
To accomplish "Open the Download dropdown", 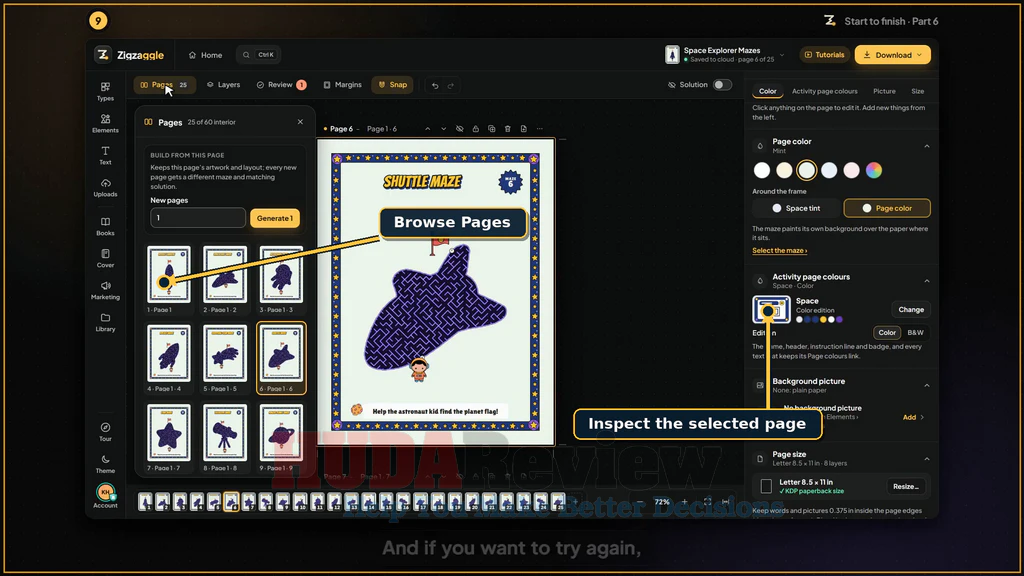I will 892,55.
